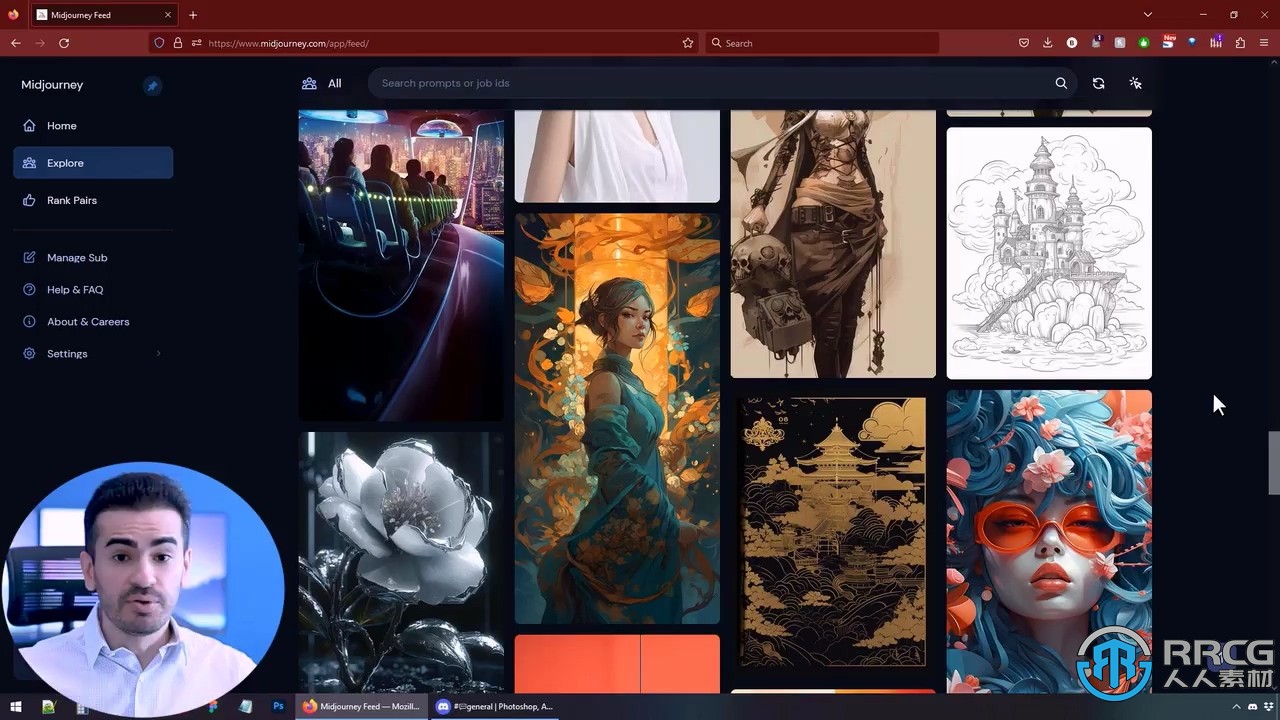Click the green thumbs-up extension icon
Screen dimensions: 1280x720
(1144, 43)
